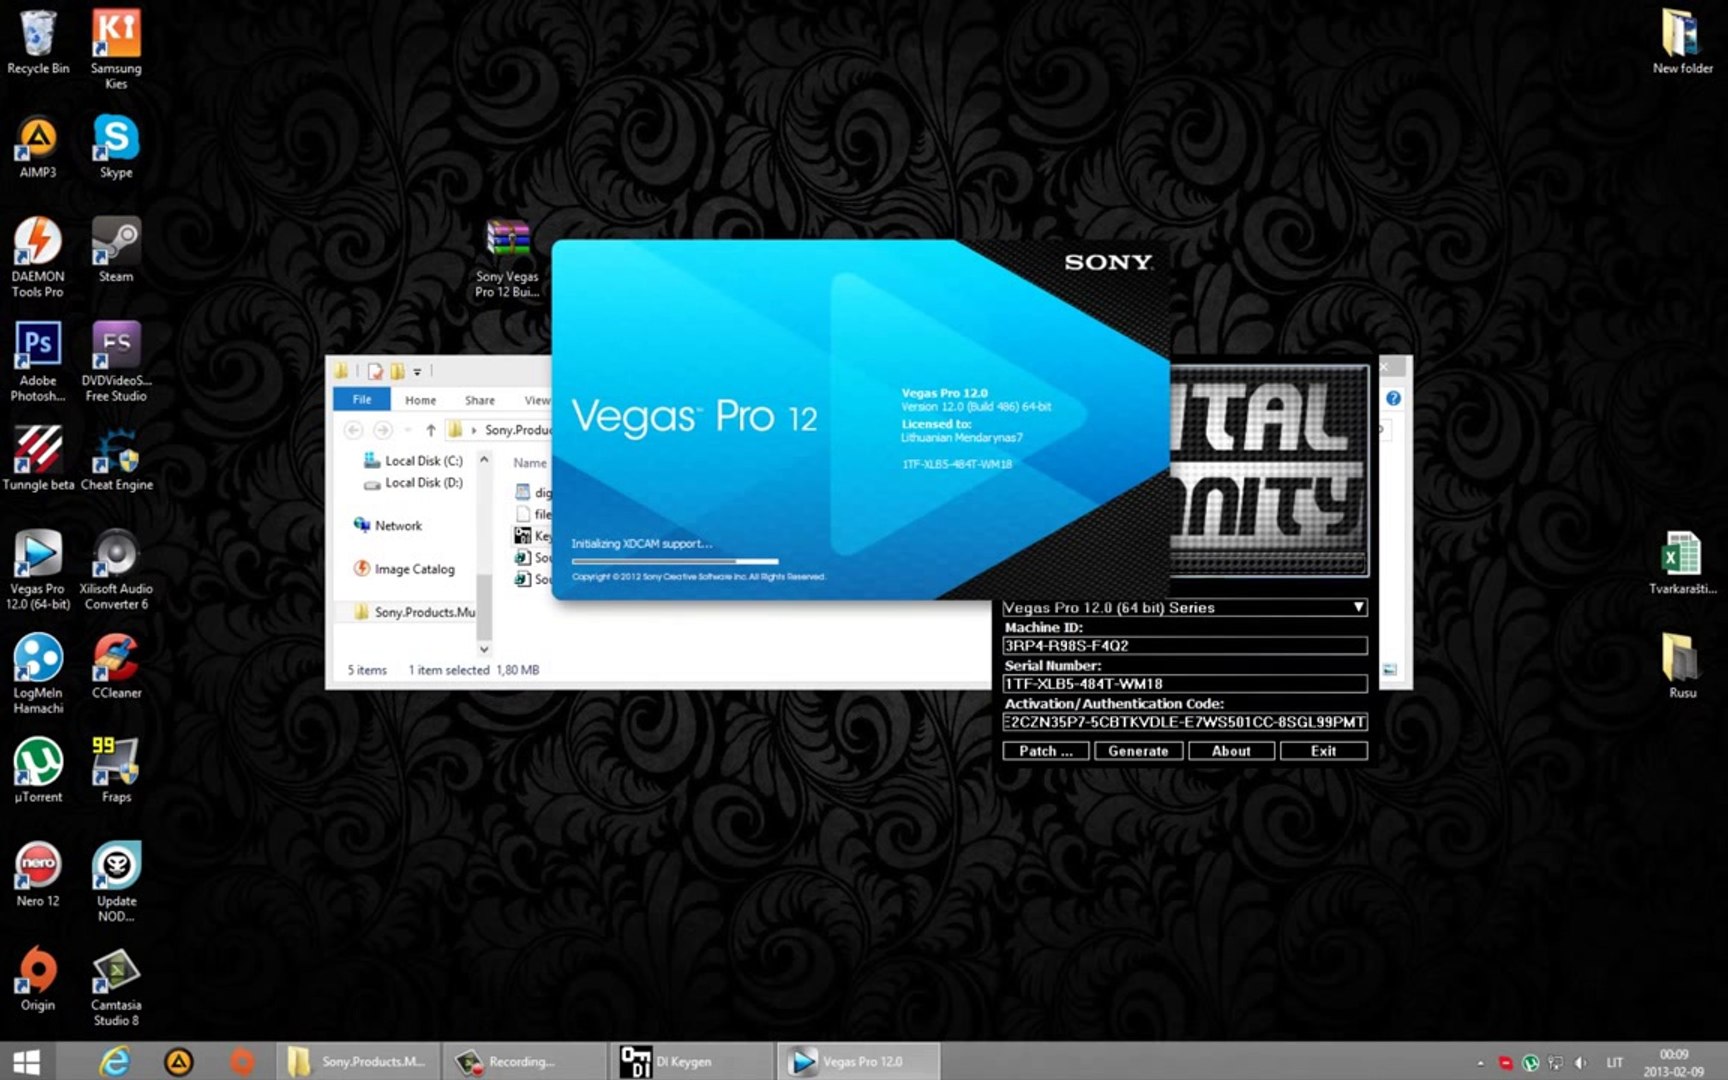Select the Nero 12 desktop shortcut
Image resolution: width=1728 pixels, height=1080 pixels.
click(38, 874)
